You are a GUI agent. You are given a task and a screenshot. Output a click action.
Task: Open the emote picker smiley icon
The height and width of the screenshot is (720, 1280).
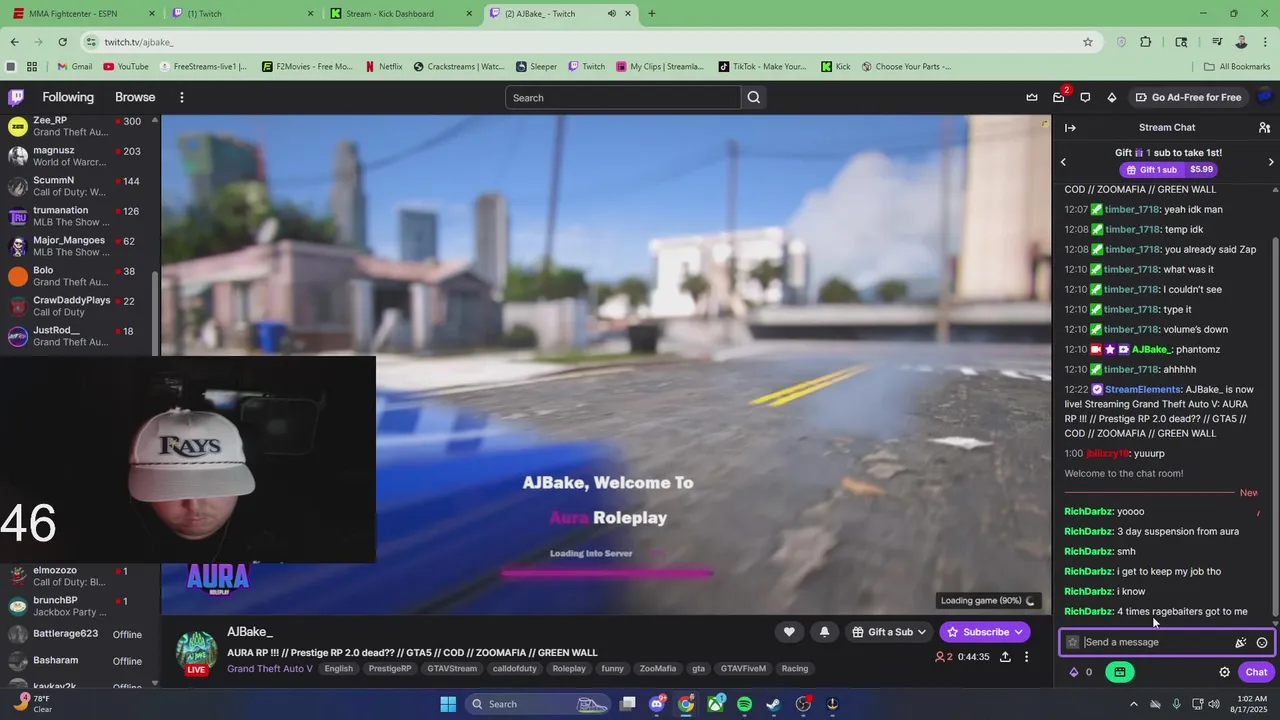click(1262, 643)
